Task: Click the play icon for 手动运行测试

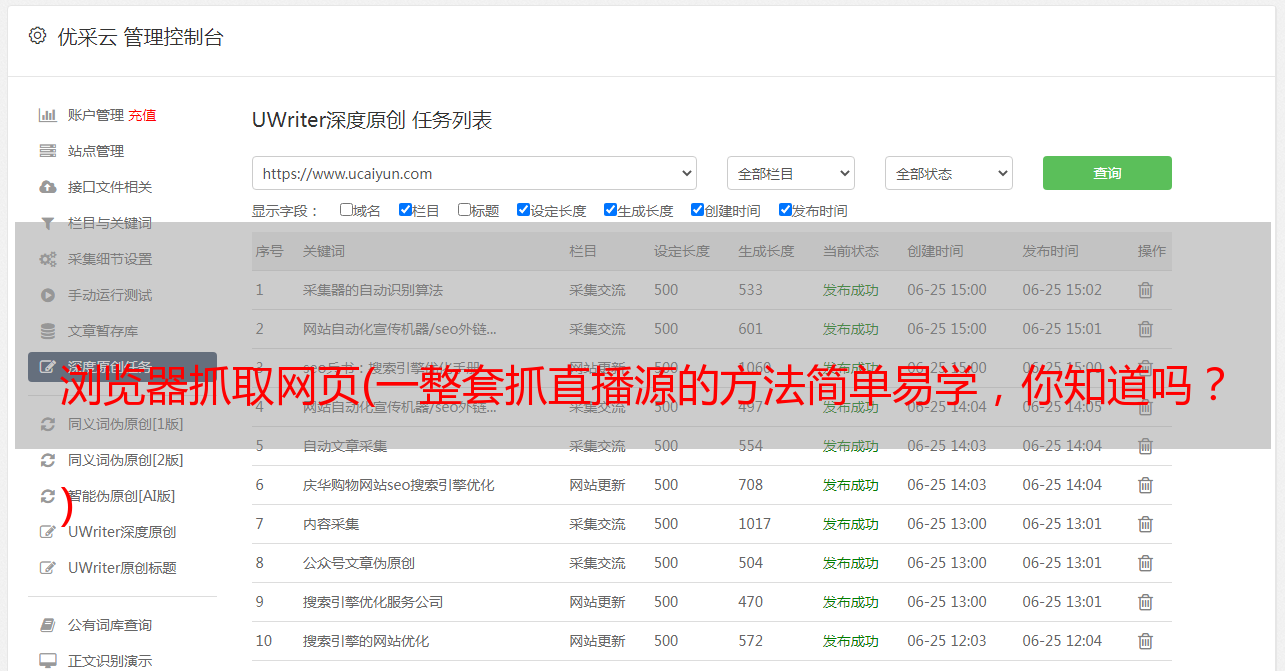Action: (x=47, y=295)
